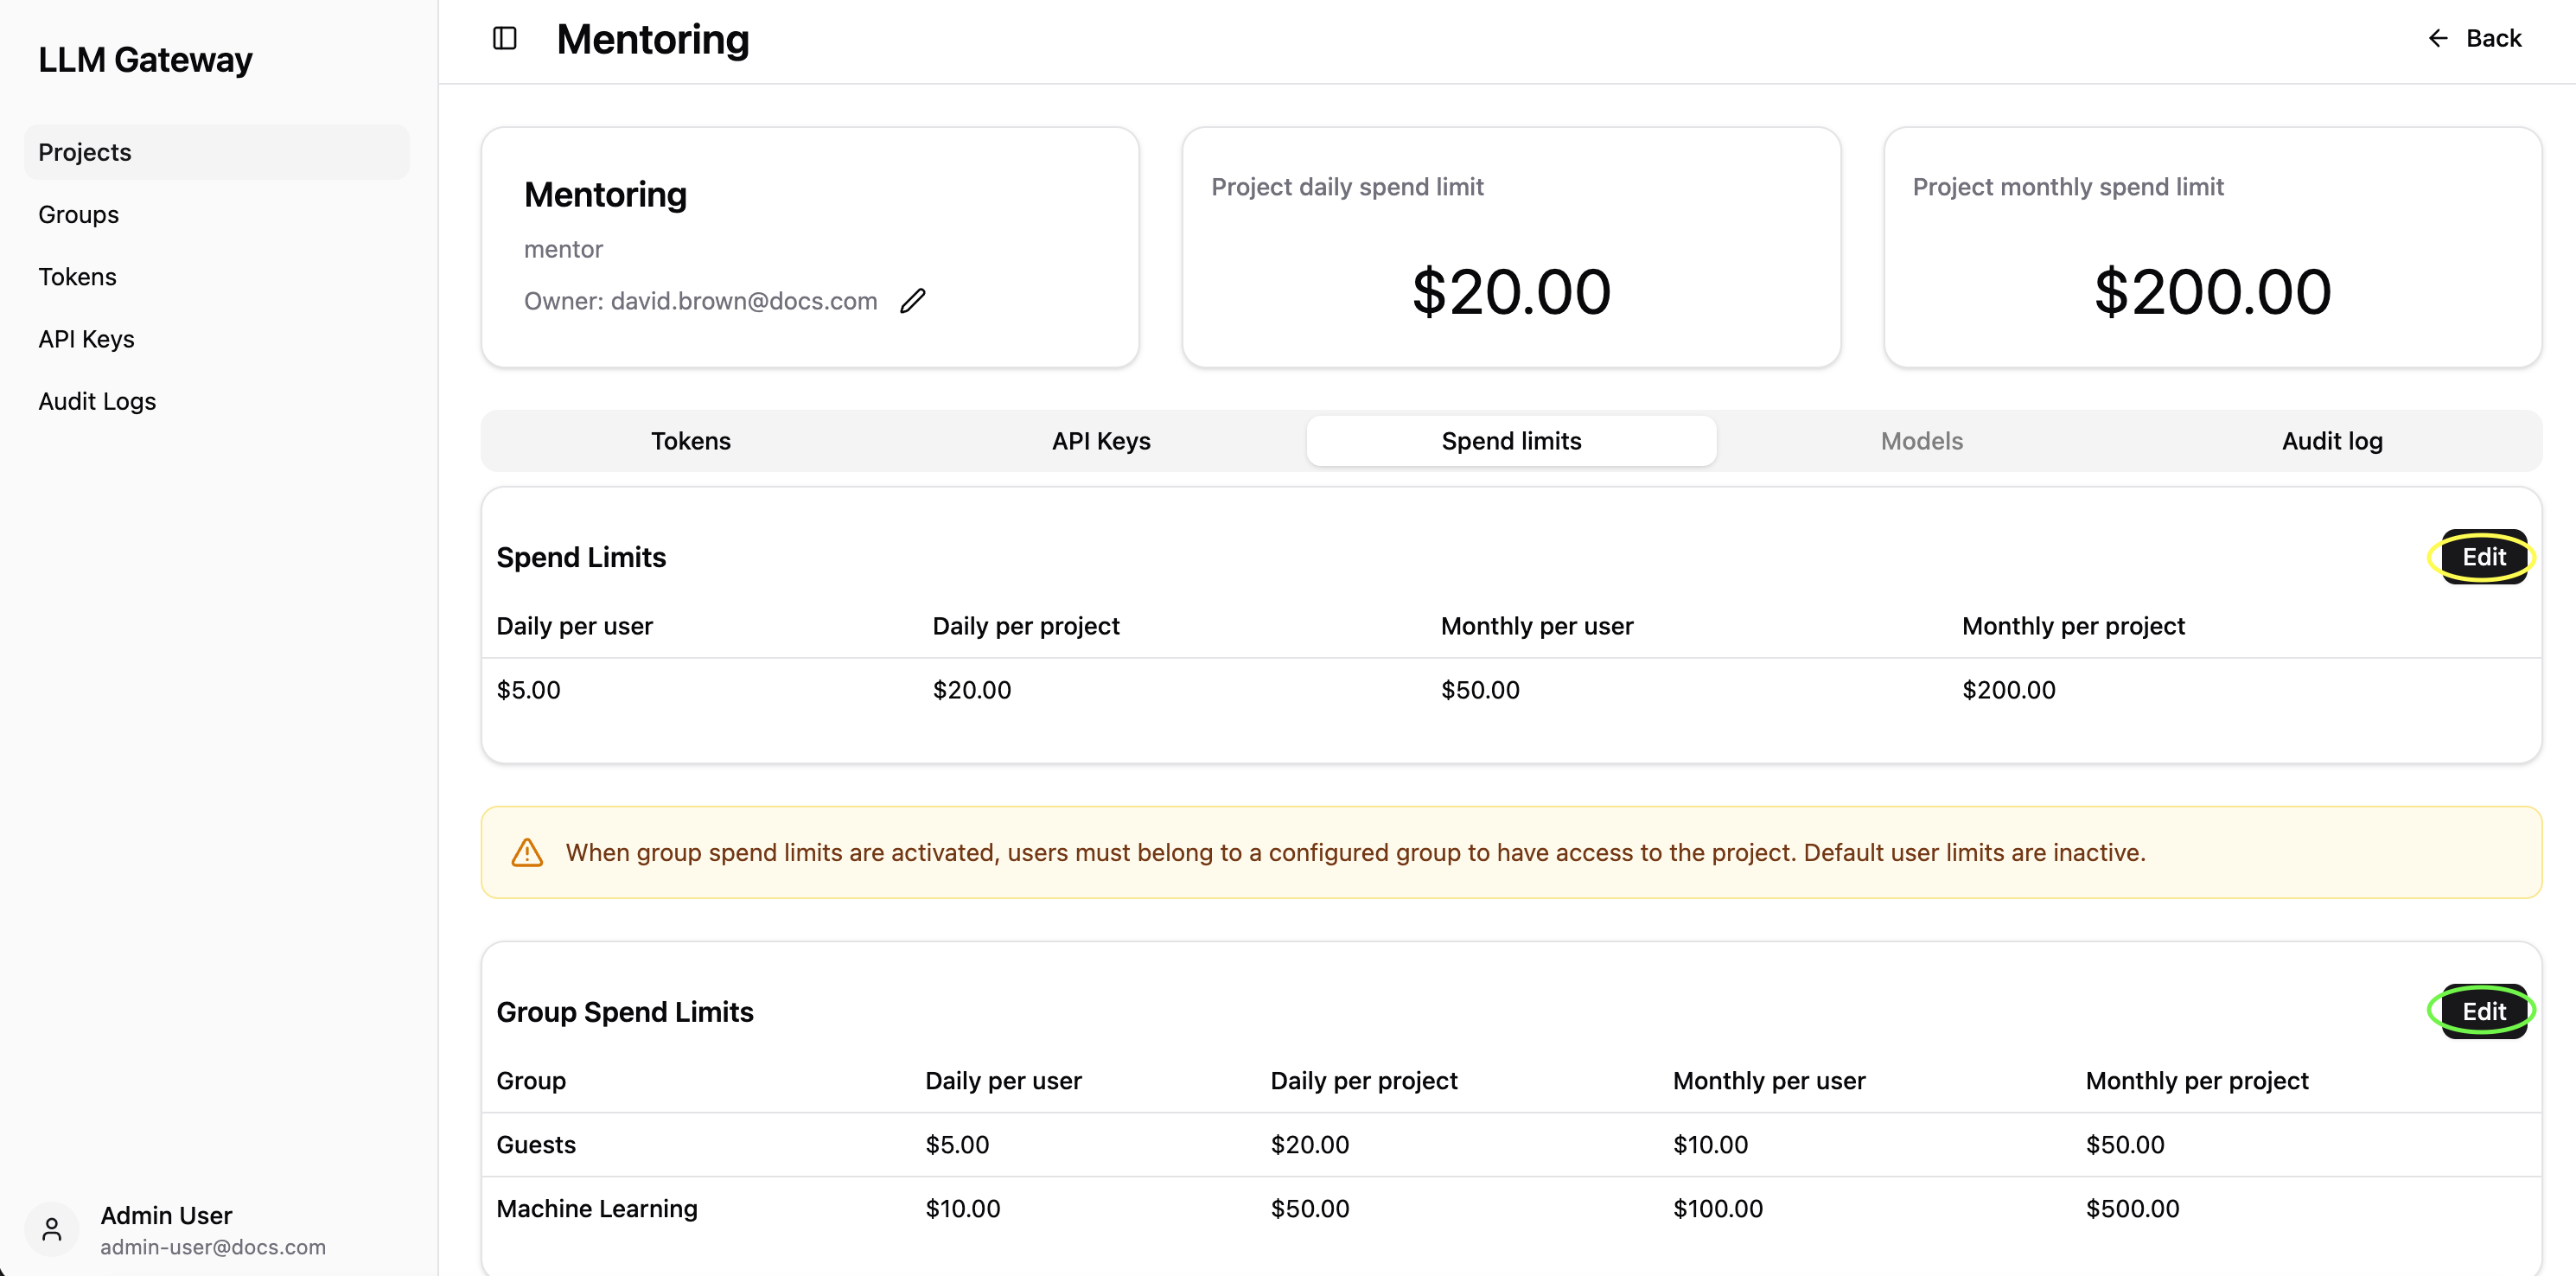Screen dimensions: 2576x1276
Task: Click the pencil icon to edit owner
Action: click(913, 301)
